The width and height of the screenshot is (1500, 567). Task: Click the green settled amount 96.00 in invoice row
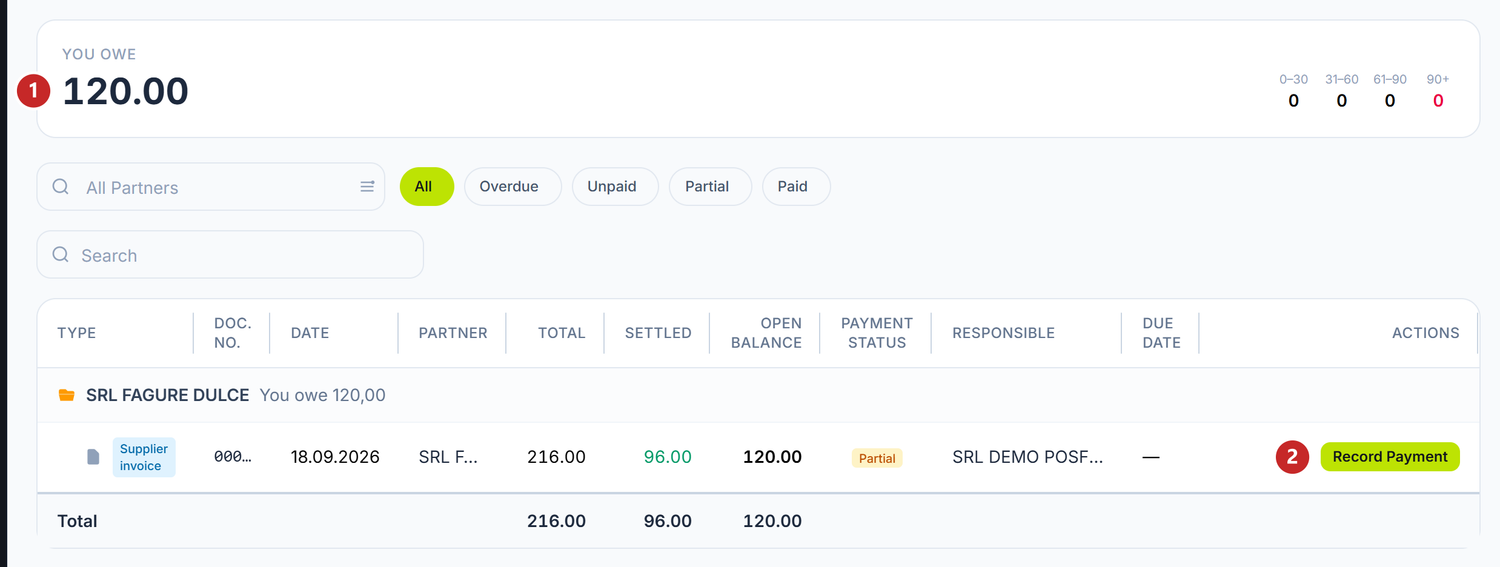[668, 457]
